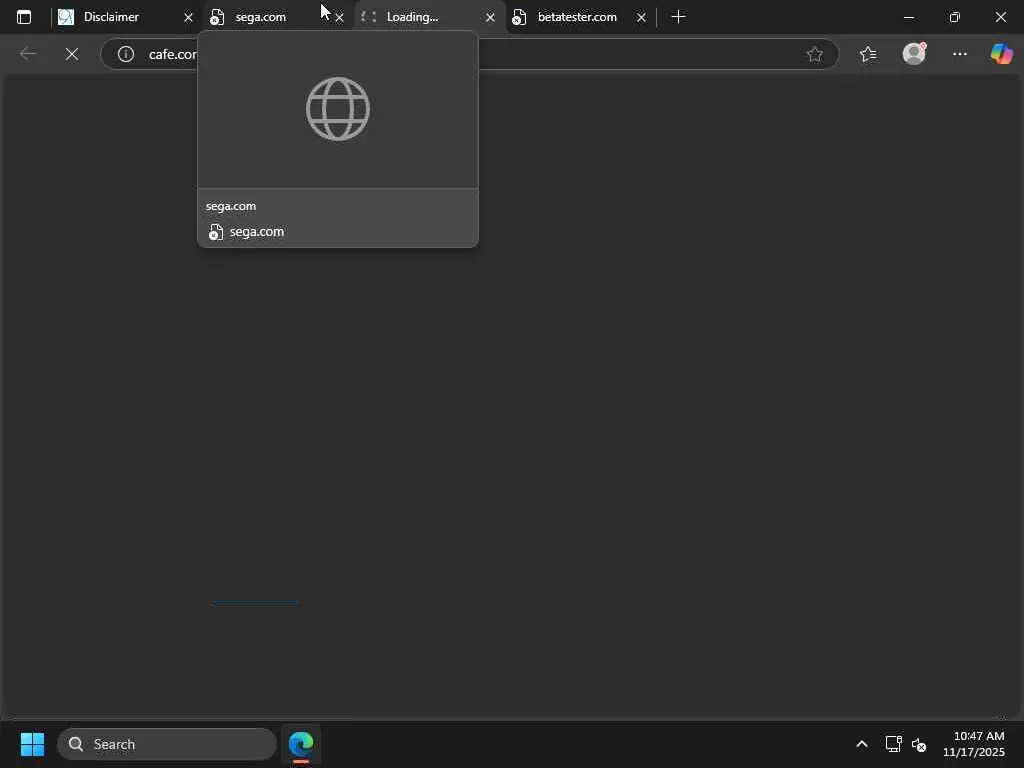This screenshot has height=768, width=1024.
Task: Switch to the Loading... tab
Action: (x=429, y=17)
